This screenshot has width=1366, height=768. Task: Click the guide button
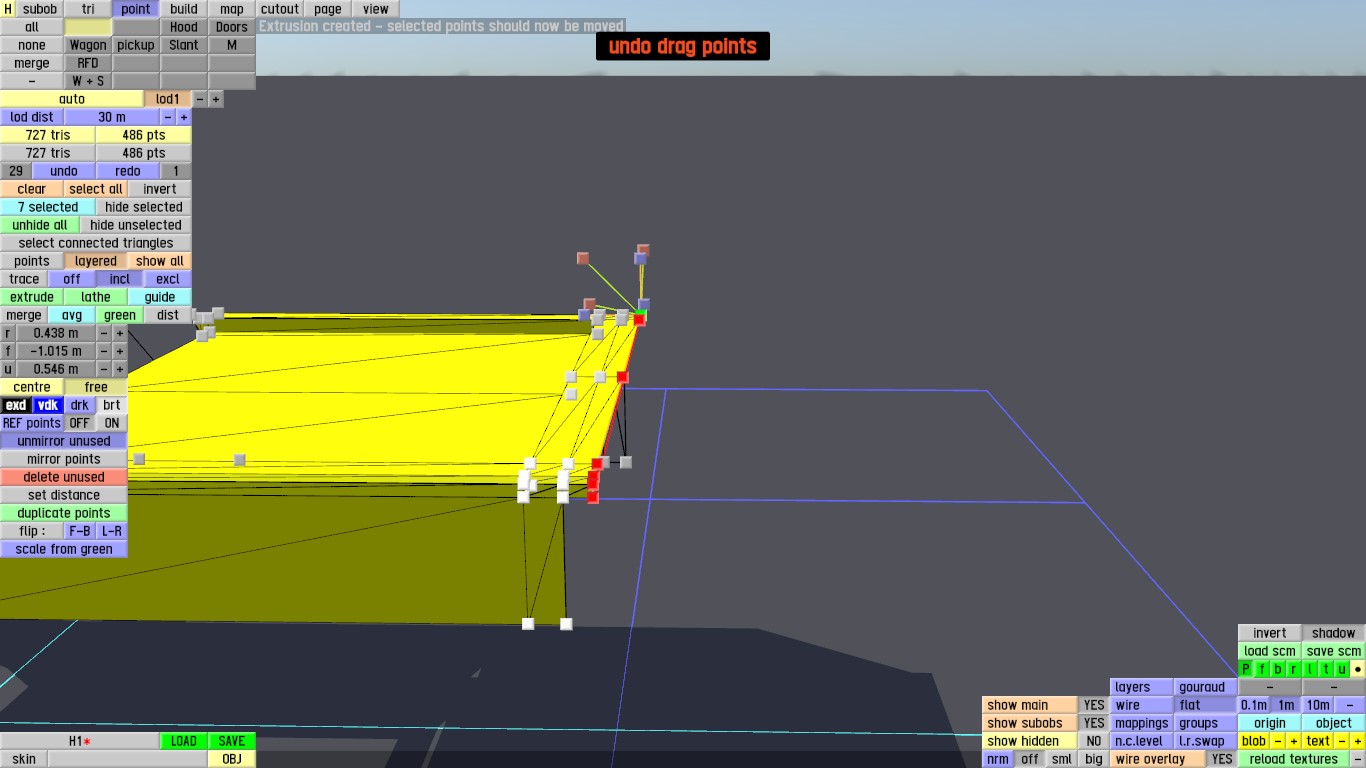tap(160, 297)
